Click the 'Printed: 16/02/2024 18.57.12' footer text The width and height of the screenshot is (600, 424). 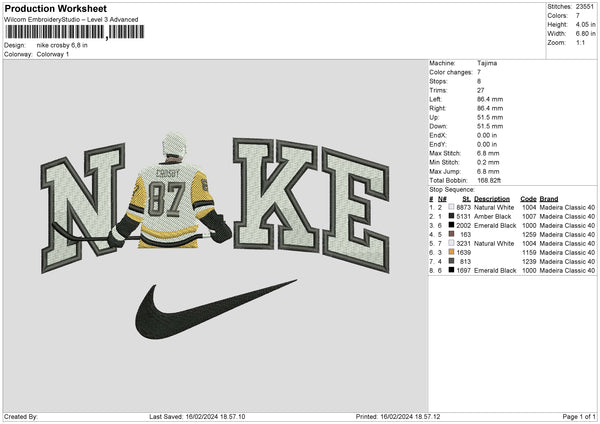click(398, 416)
